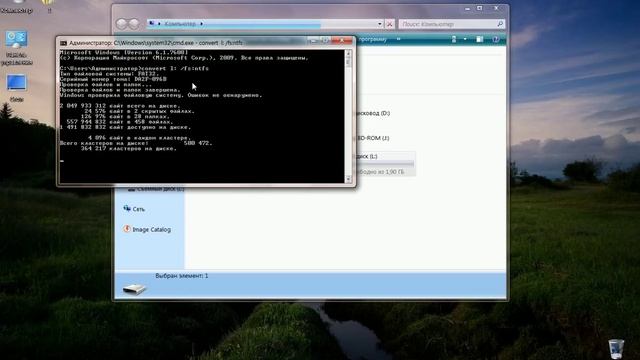Open the address bar history dropdown arrow
640x360 pixels.
(x=380, y=24)
